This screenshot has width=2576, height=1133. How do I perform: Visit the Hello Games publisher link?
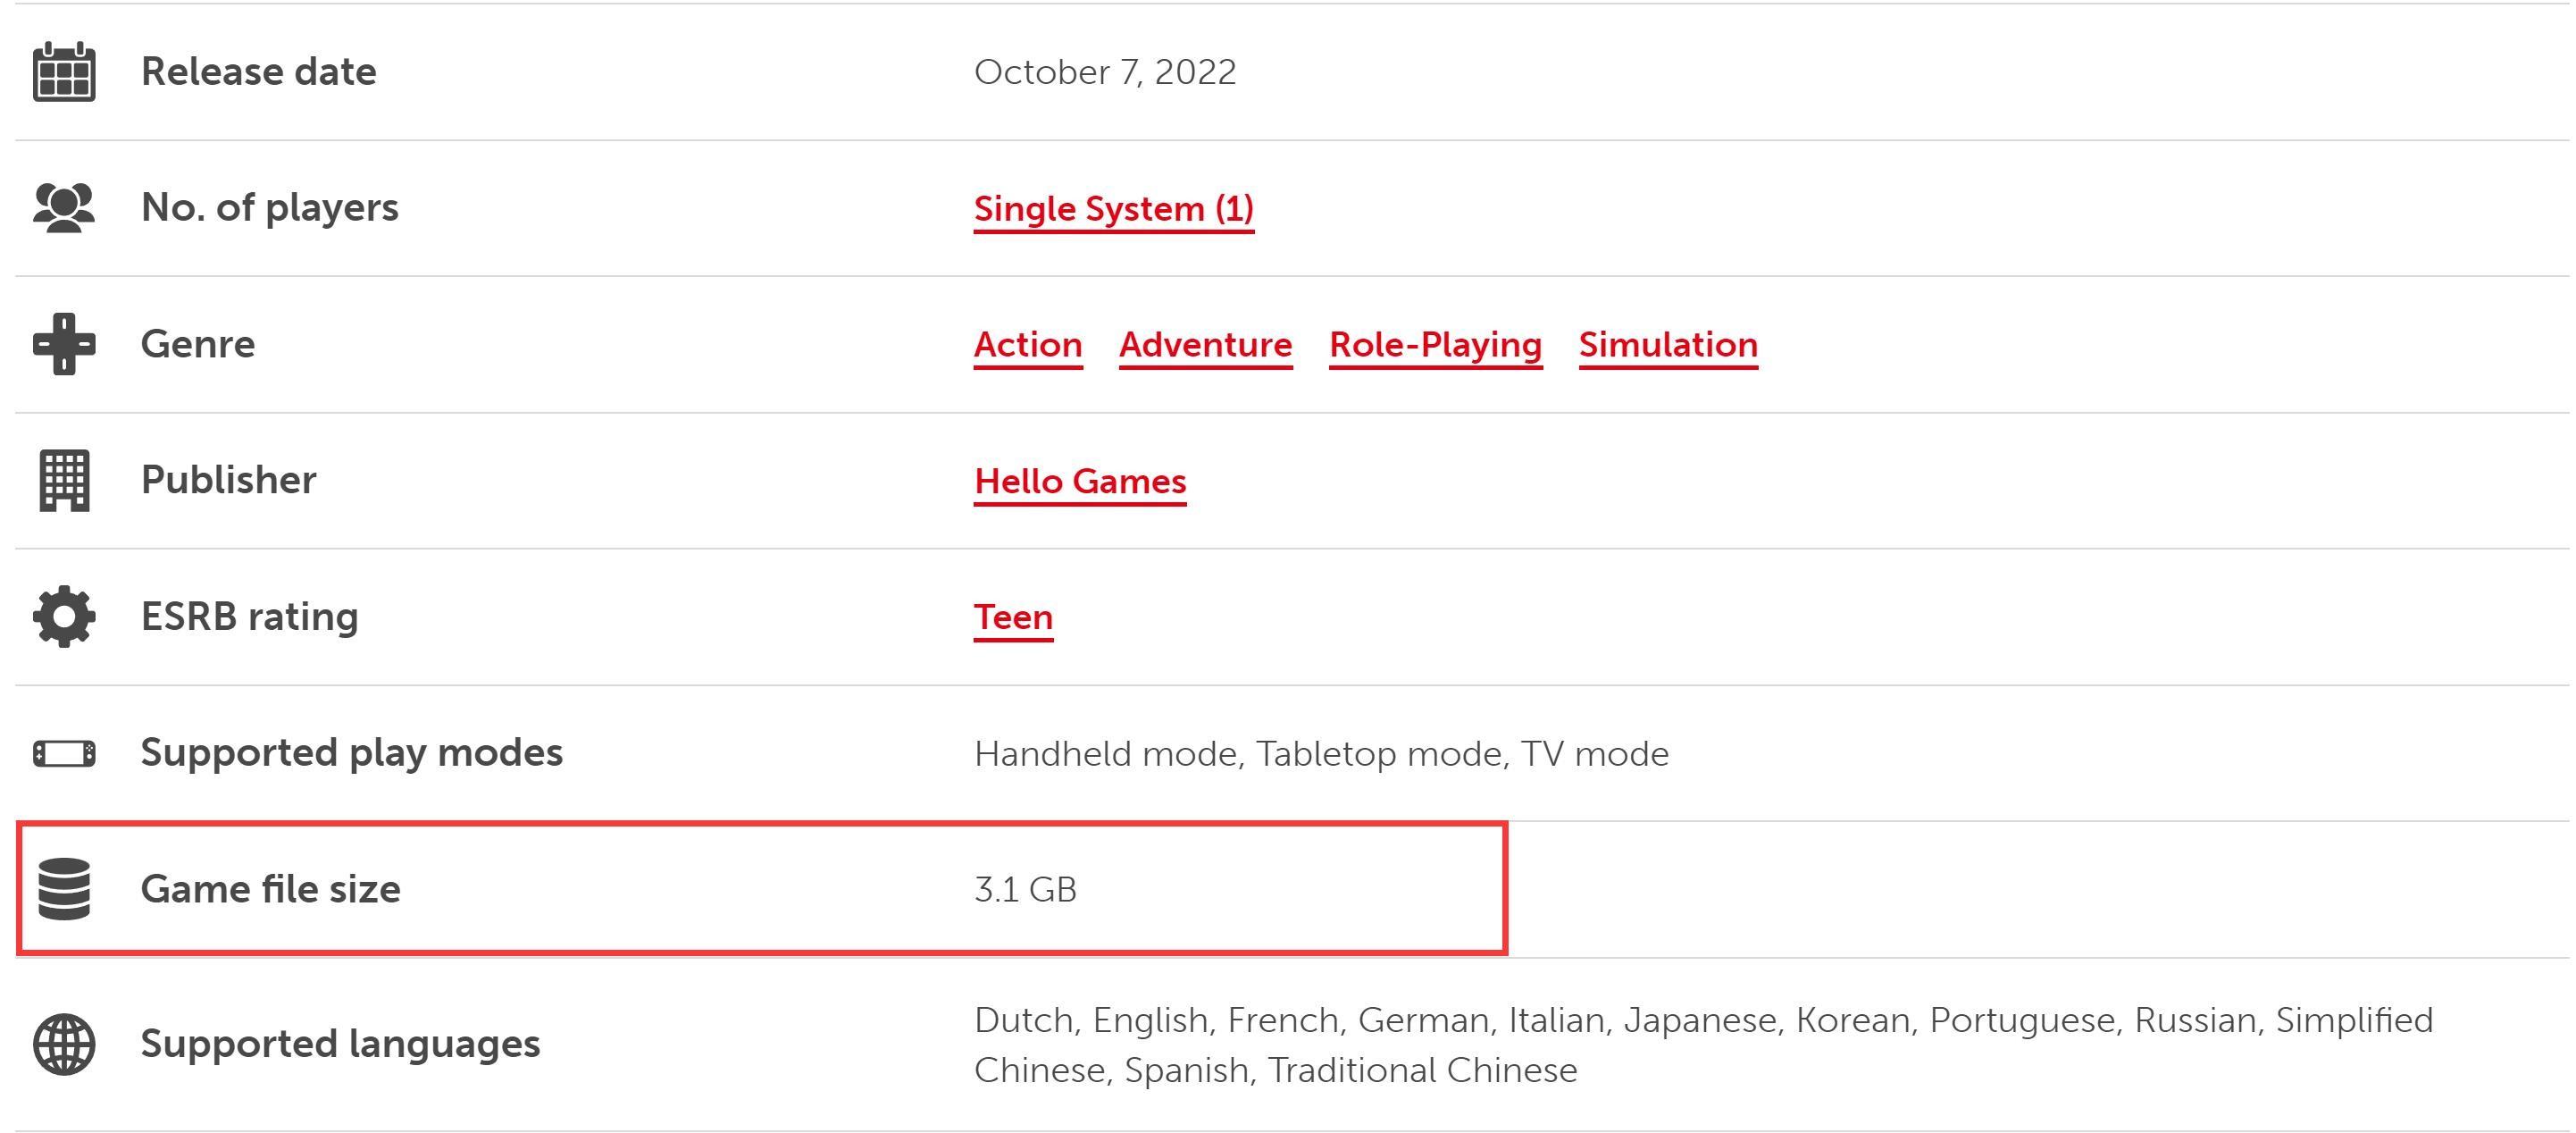1080,481
